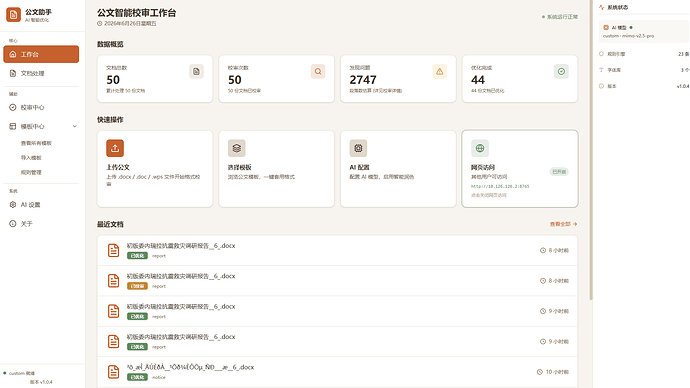
Task: Click the 系统状态 pulse icon
Action: coord(602,7)
